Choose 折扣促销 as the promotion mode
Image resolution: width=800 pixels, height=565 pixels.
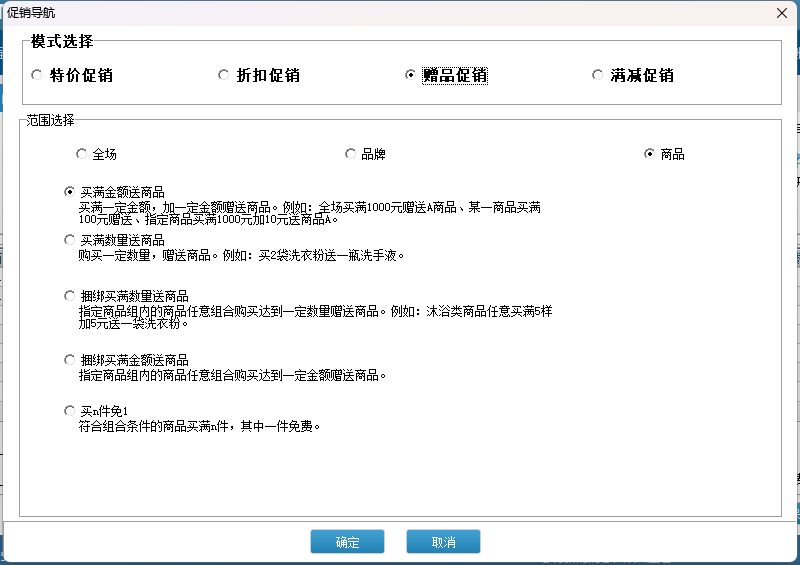pos(224,76)
